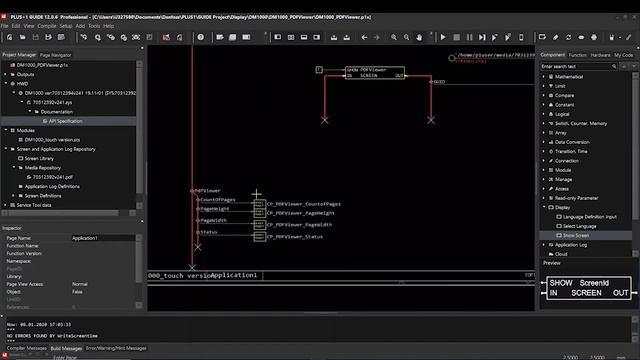Open the Tools menu
Screen dimensions: 640x360
tap(94, 26)
